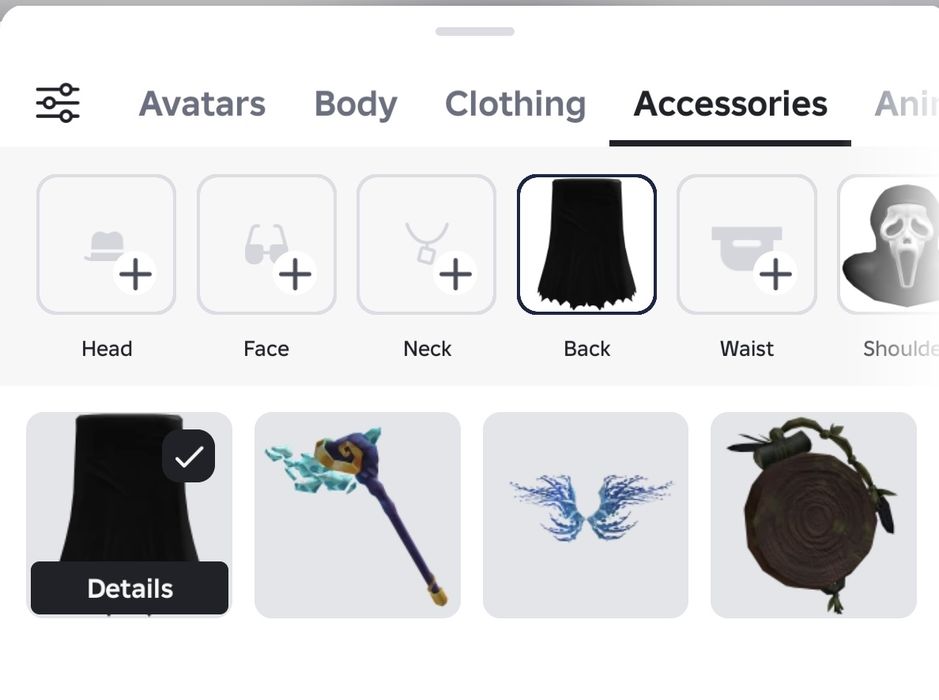Add a Head accessory slot item
This screenshot has width=939, height=700.
[106, 244]
